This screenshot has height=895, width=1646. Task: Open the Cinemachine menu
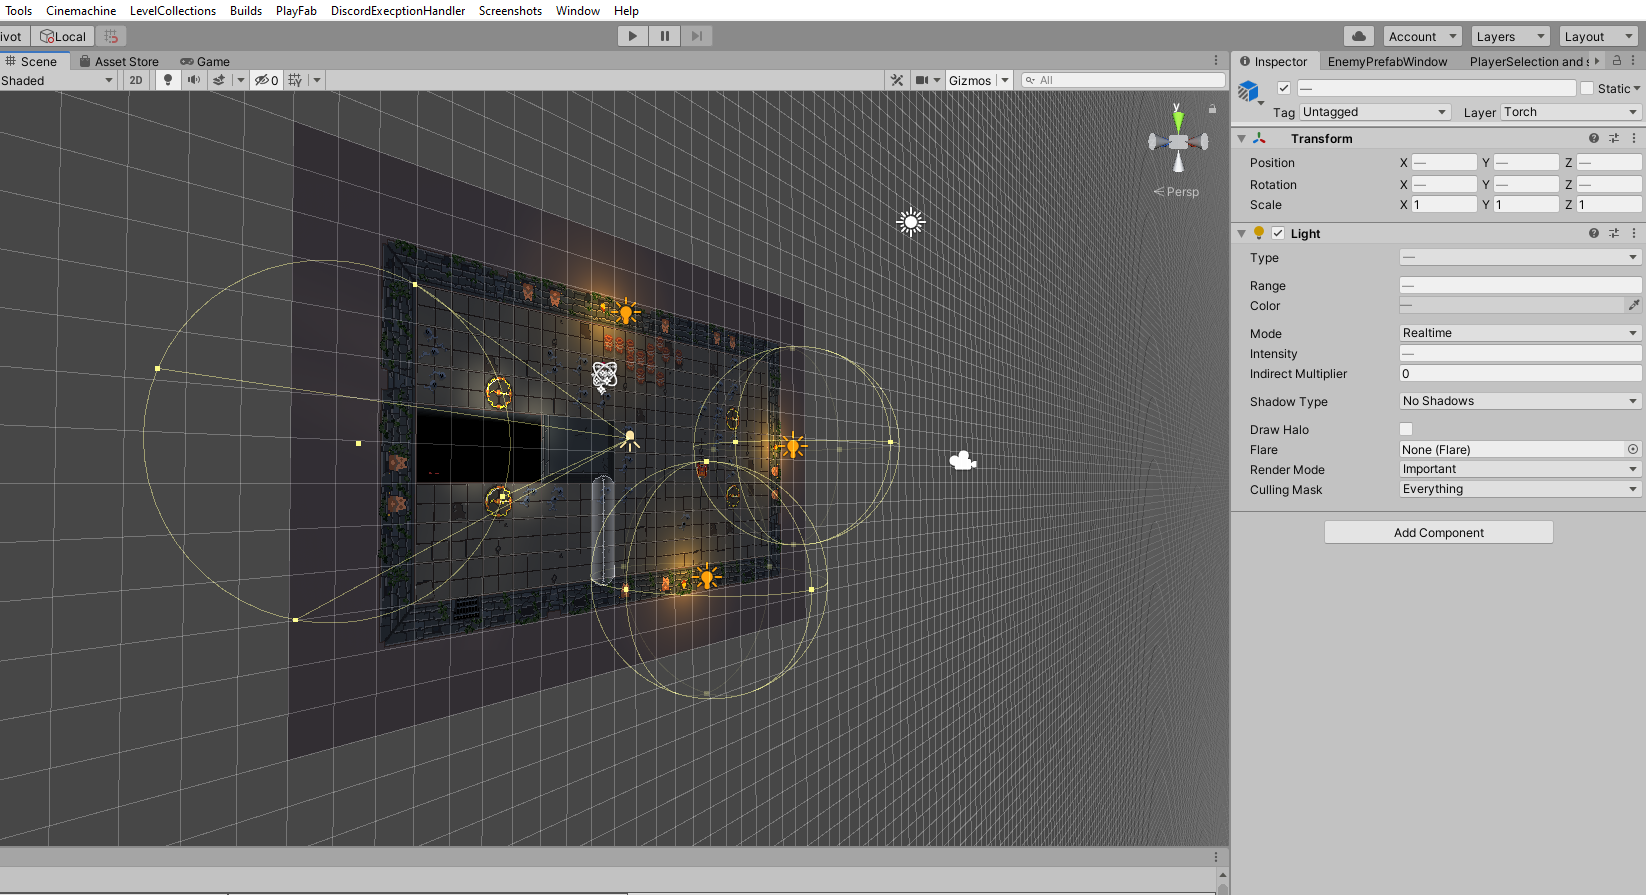(81, 10)
